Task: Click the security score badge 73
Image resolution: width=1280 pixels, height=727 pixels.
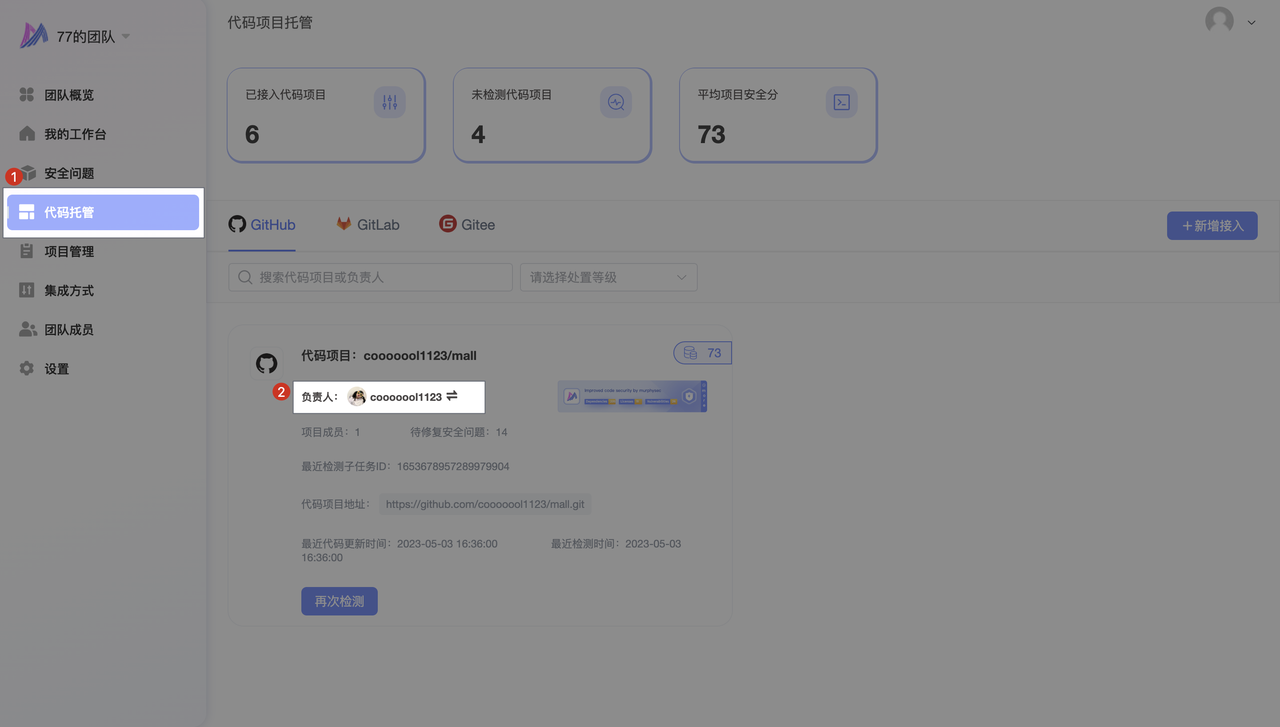Action: (x=702, y=353)
